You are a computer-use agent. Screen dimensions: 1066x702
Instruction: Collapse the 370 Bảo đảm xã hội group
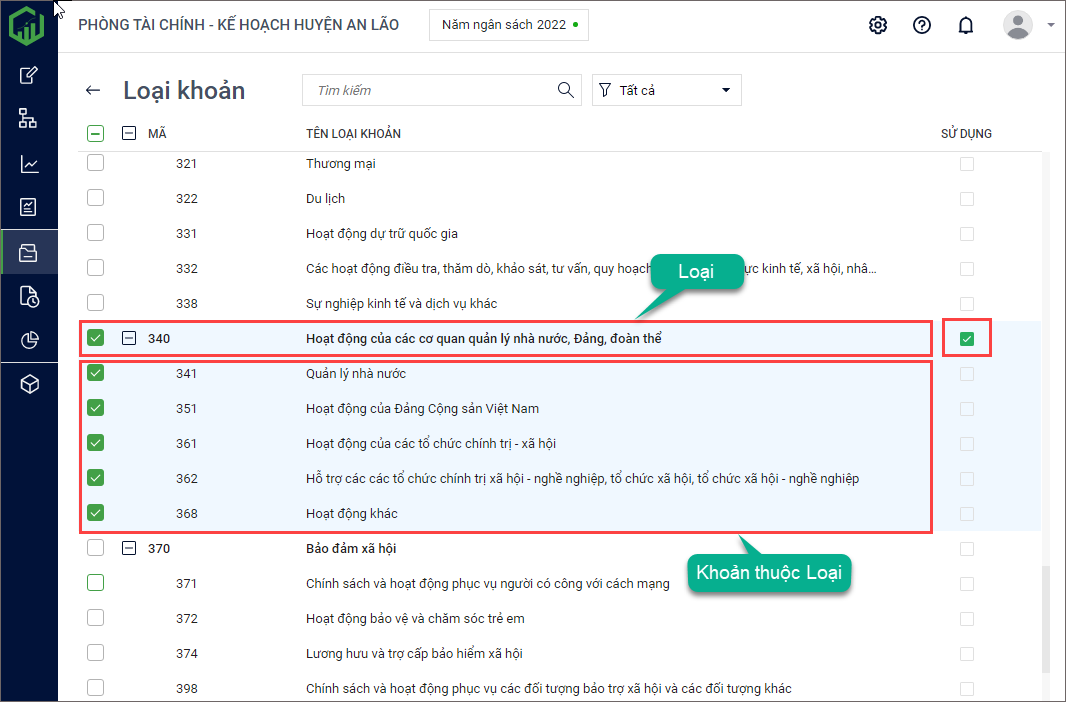pyautogui.click(x=129, y=548)
